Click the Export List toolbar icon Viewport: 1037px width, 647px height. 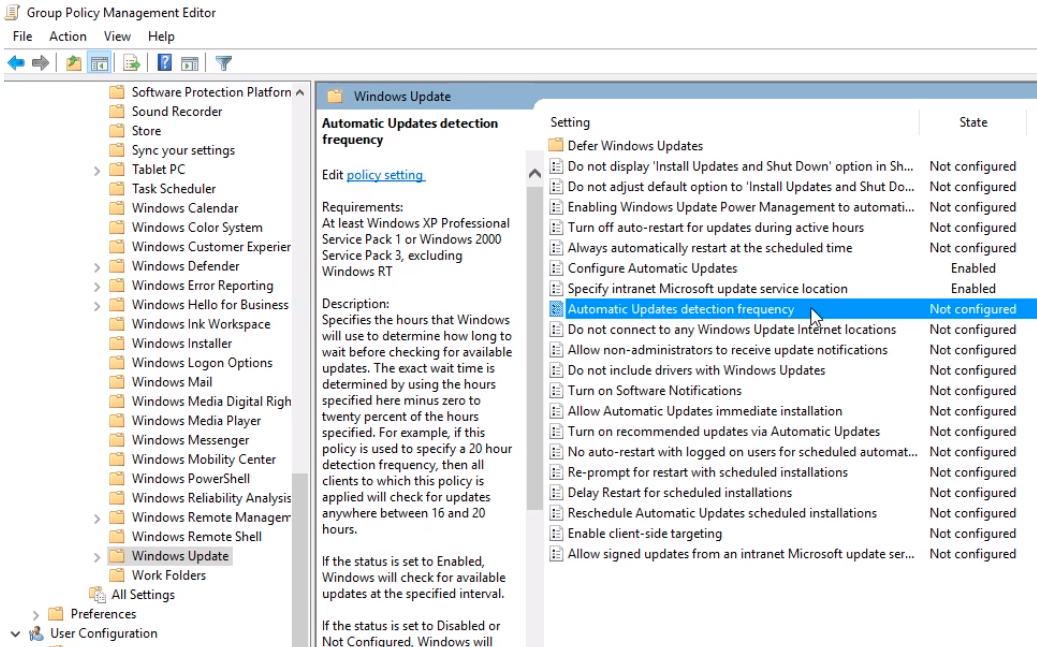pos(131,64)
